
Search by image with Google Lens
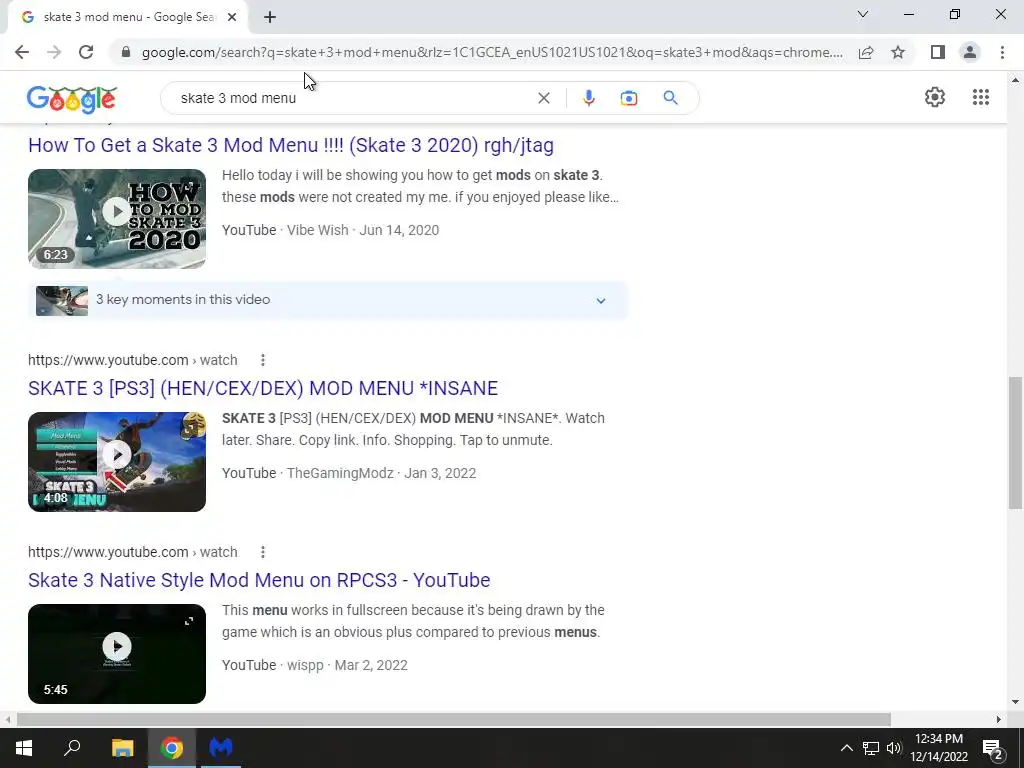click(628, 98)
